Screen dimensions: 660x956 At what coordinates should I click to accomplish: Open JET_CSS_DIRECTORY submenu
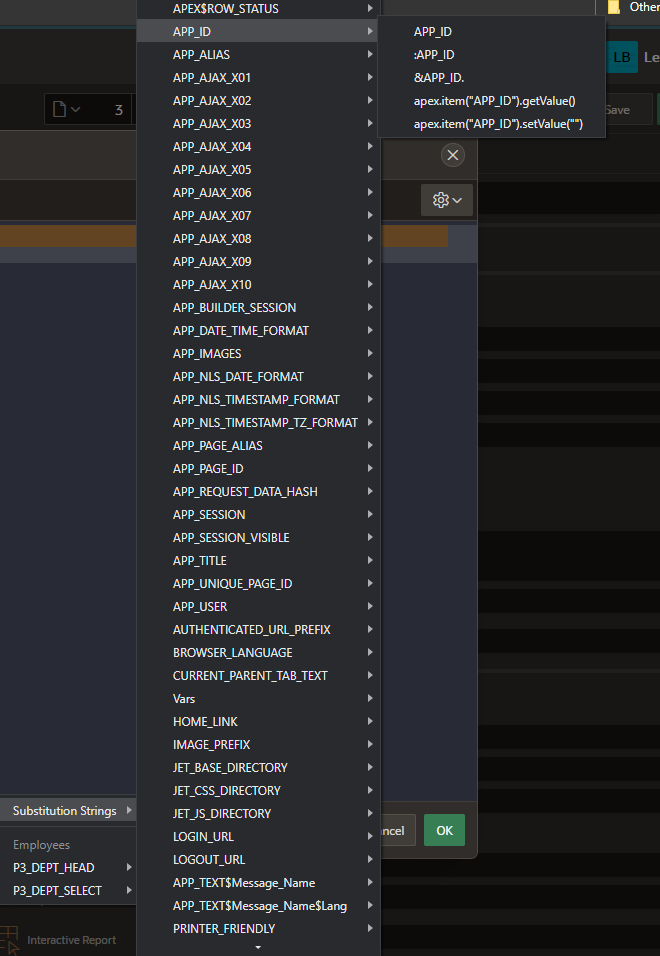258,791
